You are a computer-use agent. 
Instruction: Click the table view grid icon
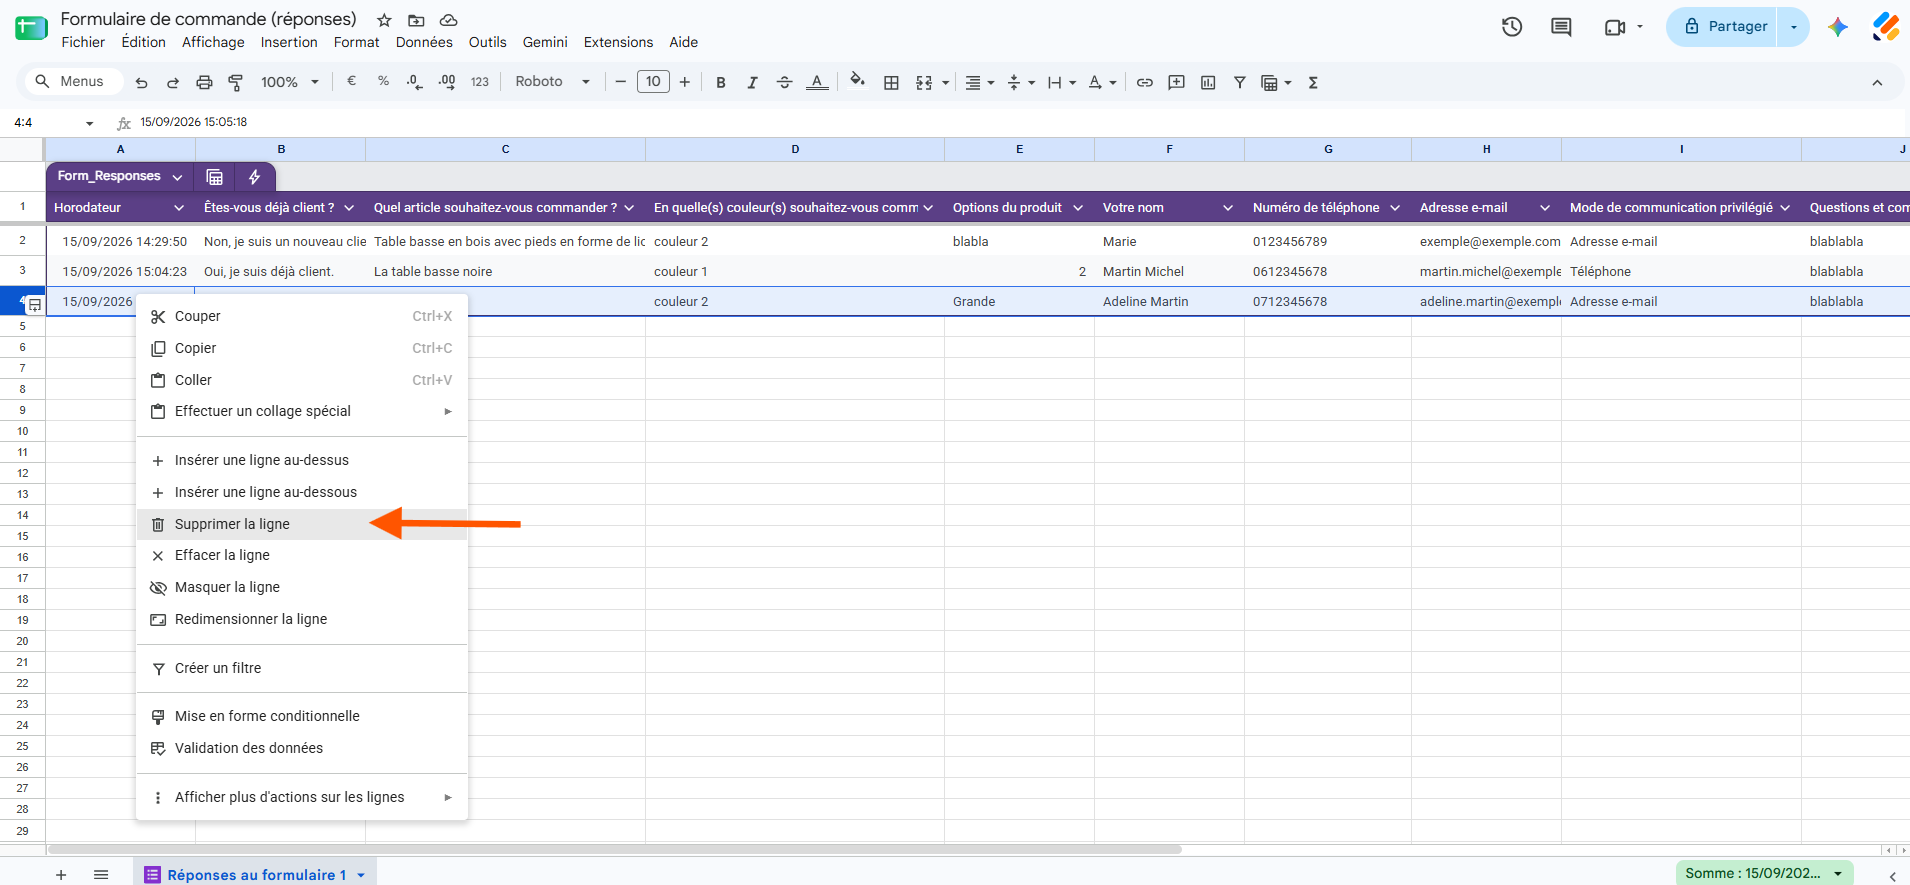click(x=214, y=177)
